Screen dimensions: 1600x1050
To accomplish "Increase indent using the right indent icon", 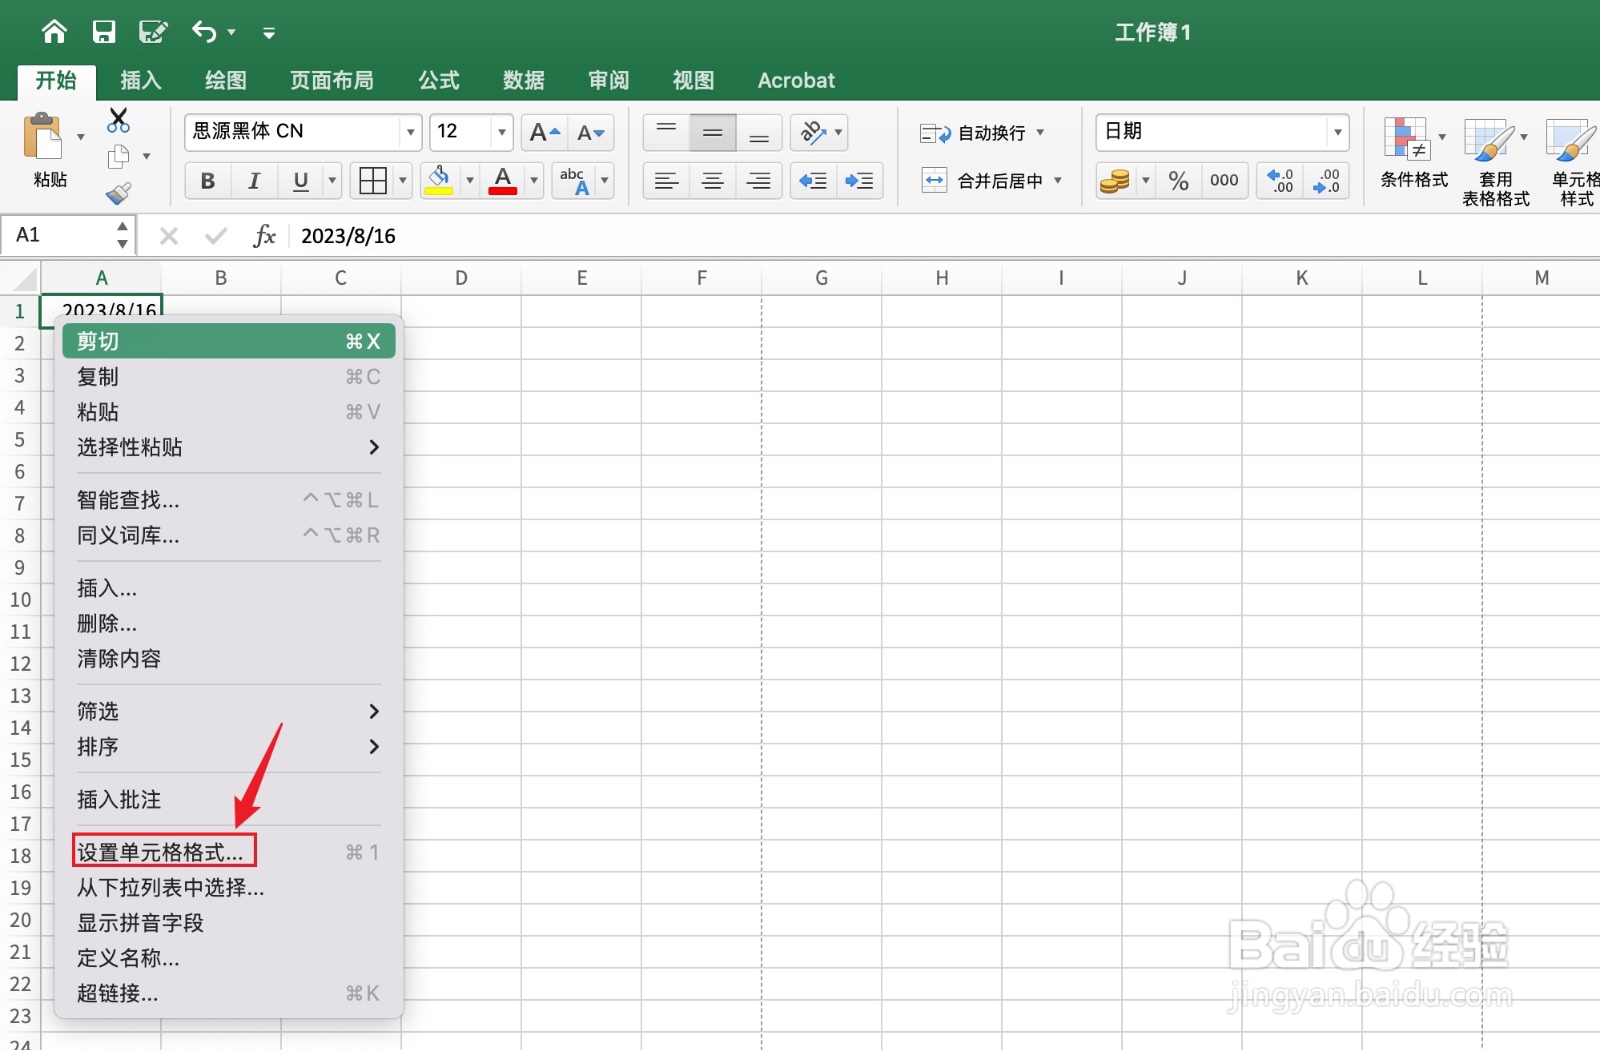I will 859,181.
